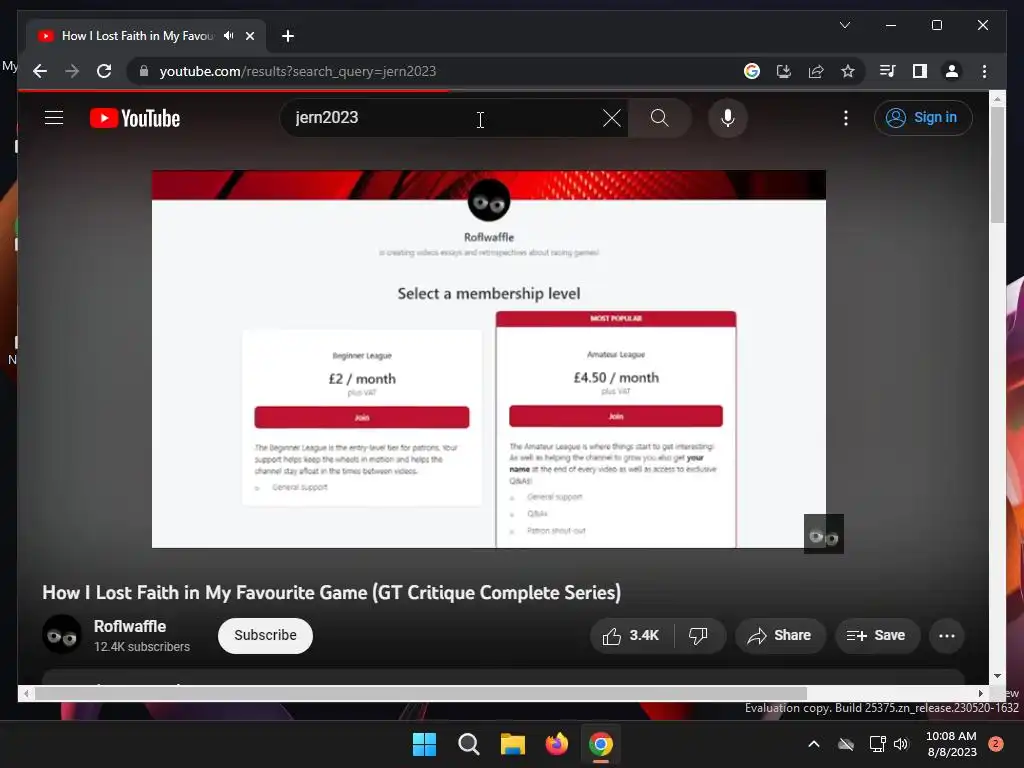
Task: Click the channel watermark on video
Action: pos(824,534)
